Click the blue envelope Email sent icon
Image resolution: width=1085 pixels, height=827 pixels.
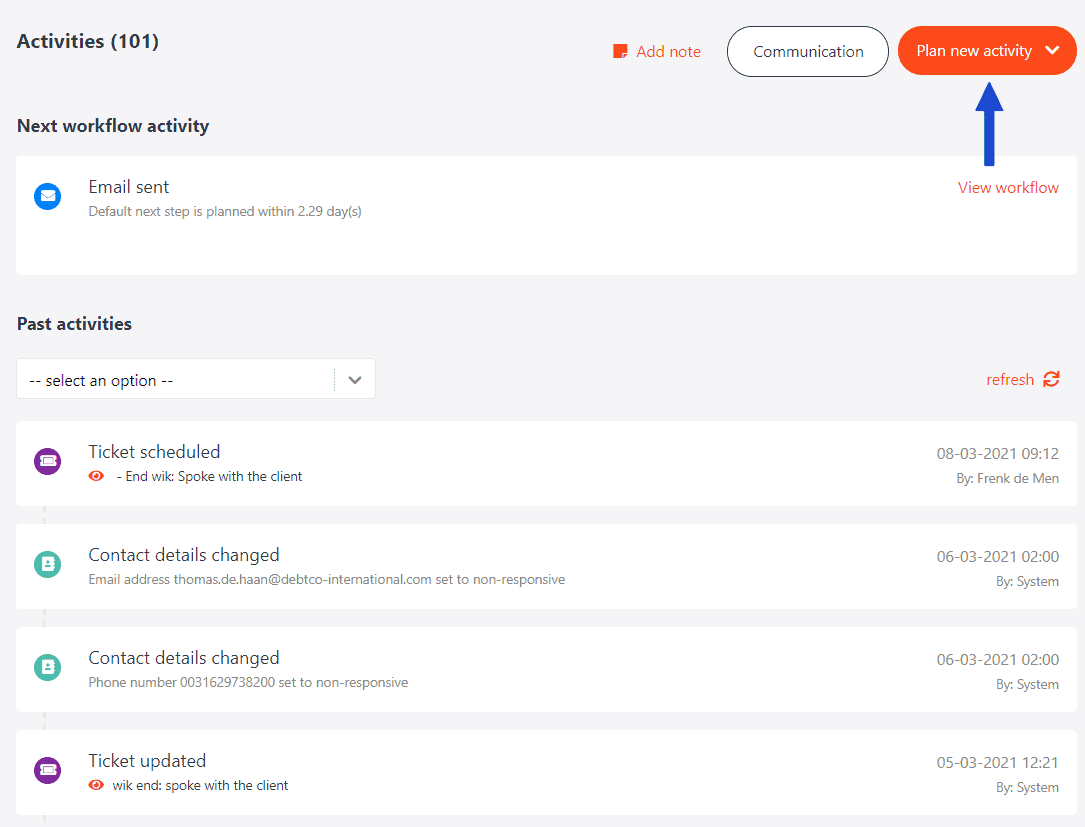48,197
